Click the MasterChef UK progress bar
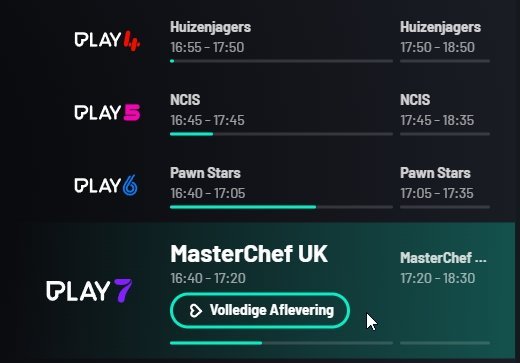 tap(281, 343)
